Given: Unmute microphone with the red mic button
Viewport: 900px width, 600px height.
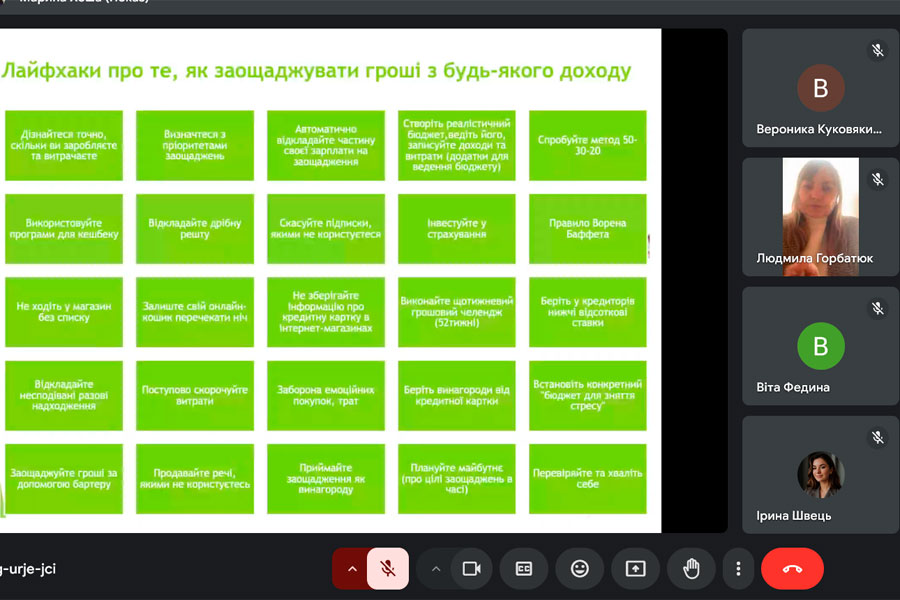Looking at the screenshot, I should click(x=388, y=568).
